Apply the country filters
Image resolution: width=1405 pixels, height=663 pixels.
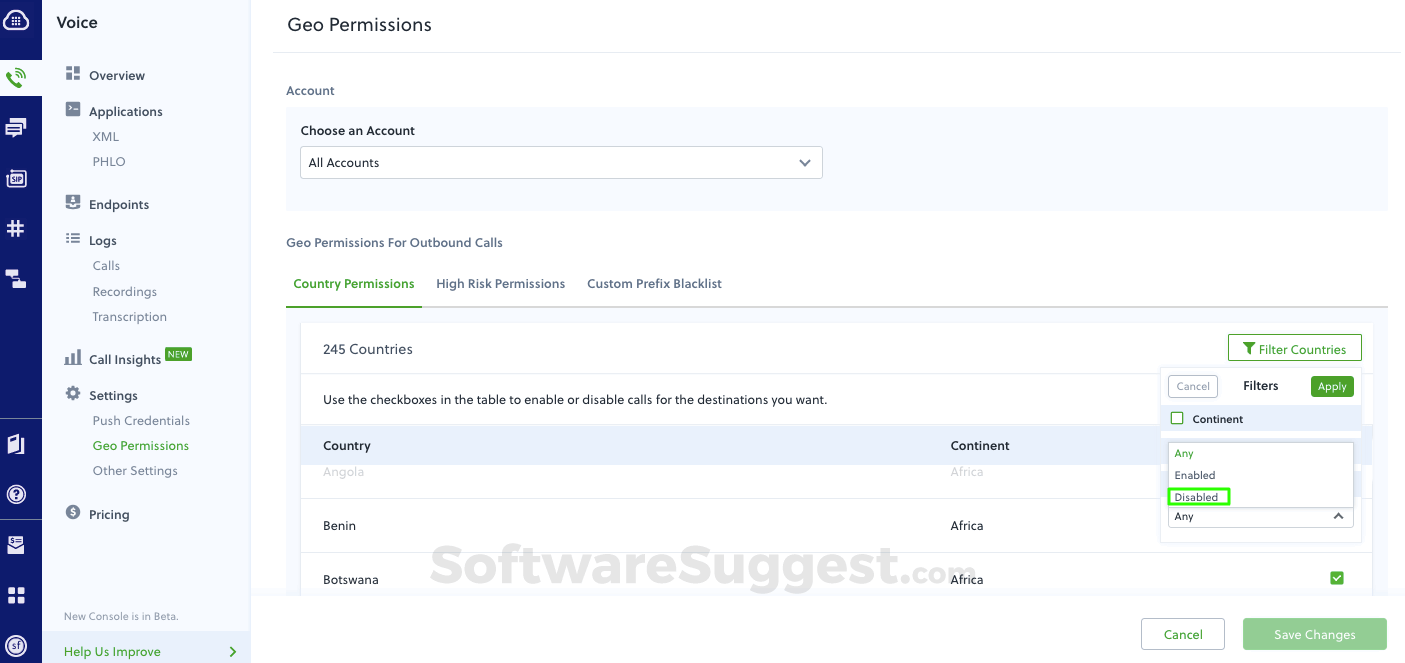pyautogui.click(x=1332, y=386)
